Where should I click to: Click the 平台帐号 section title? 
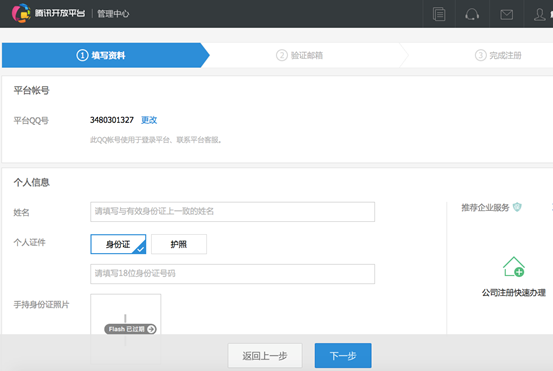pyautogui.click(x=31, y=90)
